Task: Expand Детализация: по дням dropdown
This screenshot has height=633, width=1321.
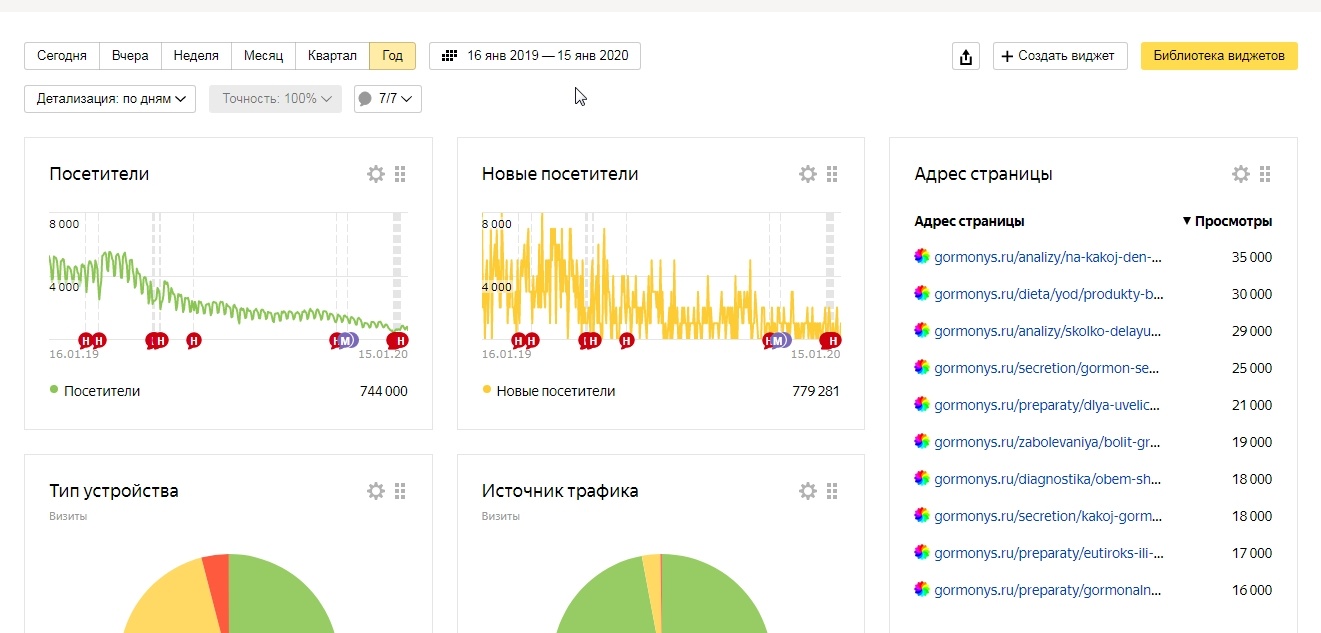Action: pyautogui.click(x=110, y=99)
